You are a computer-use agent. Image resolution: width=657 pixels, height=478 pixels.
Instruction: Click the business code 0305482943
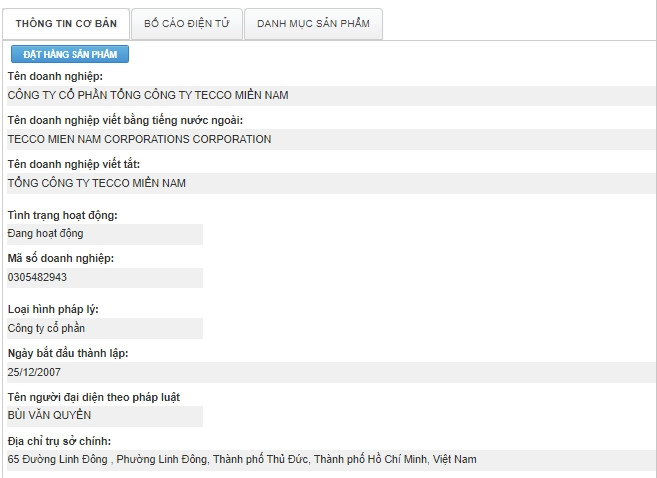pyautogui.click(x=37, y=277)
